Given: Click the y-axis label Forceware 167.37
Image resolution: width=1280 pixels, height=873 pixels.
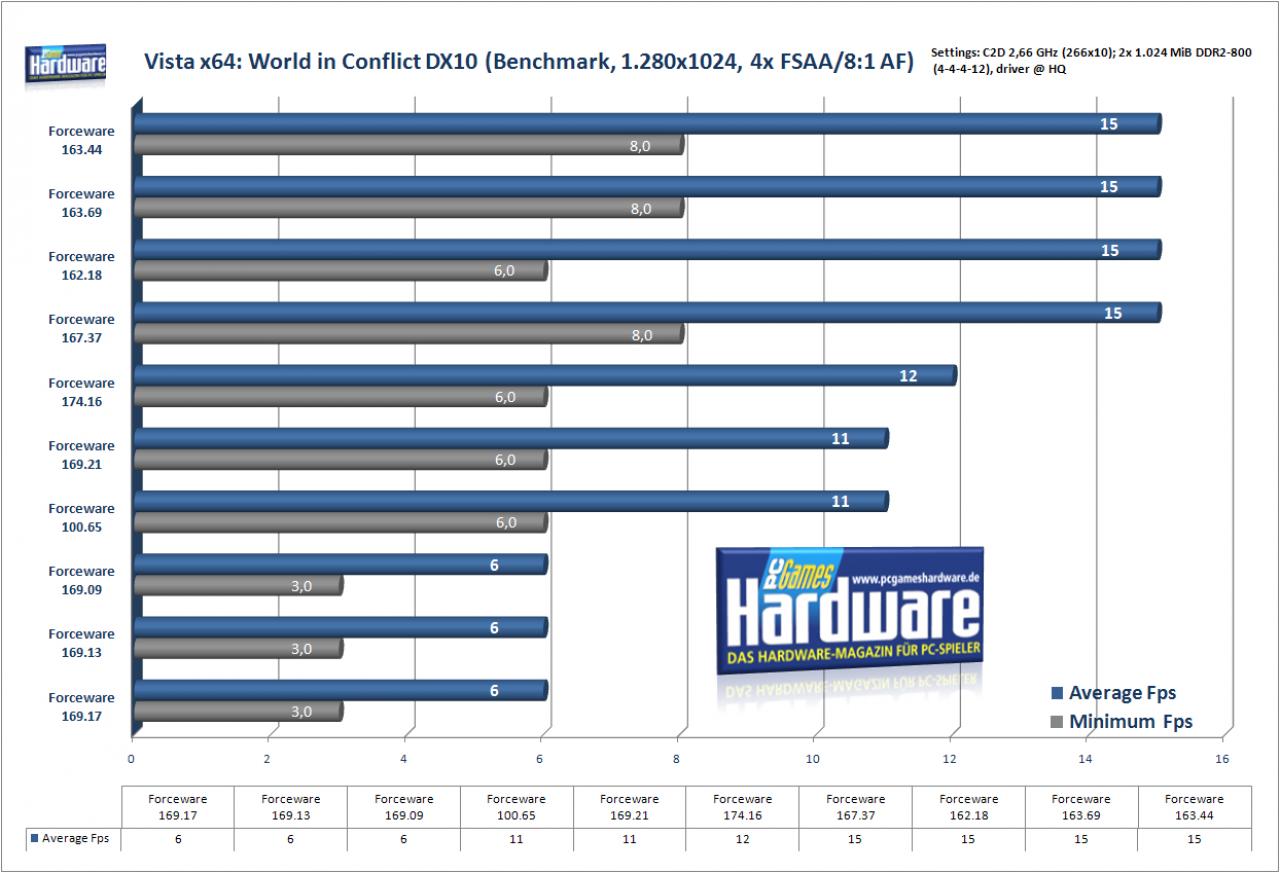Looking at the screenshot, I should pos(81,329).
